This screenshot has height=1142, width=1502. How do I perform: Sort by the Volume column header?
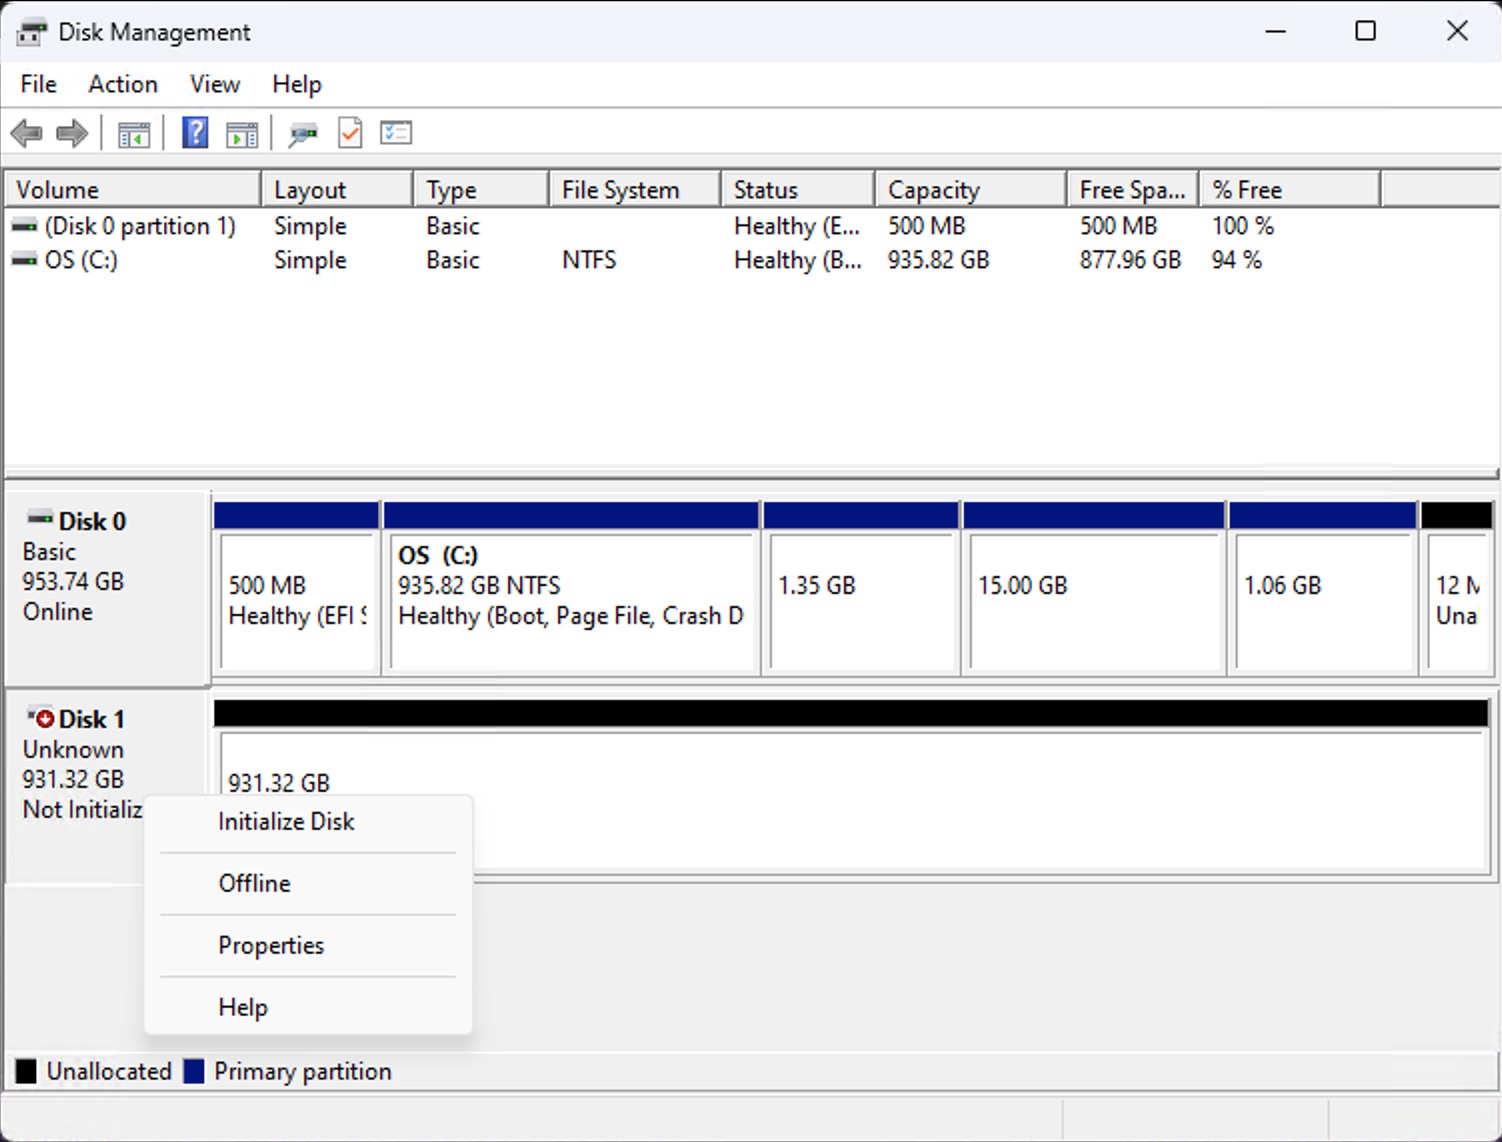click(x=133, y=190)
